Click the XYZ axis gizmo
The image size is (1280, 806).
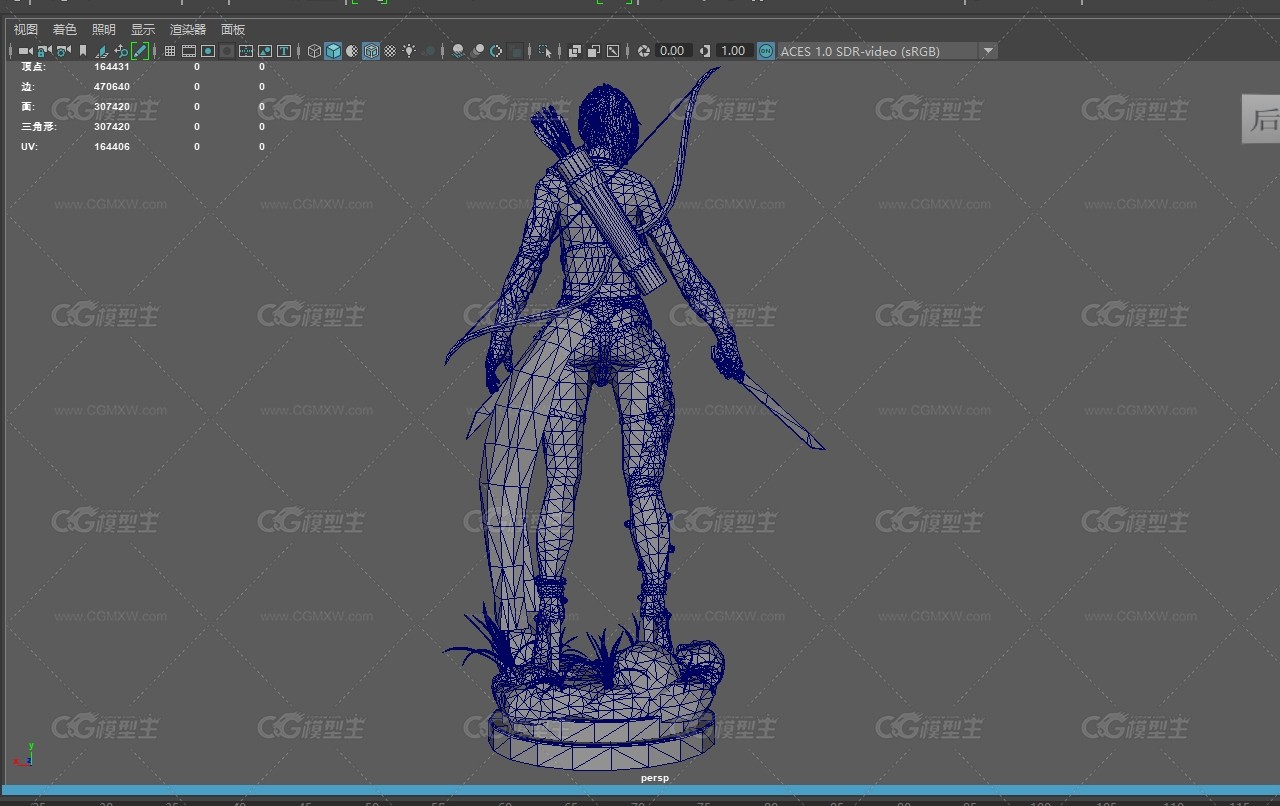24,754
